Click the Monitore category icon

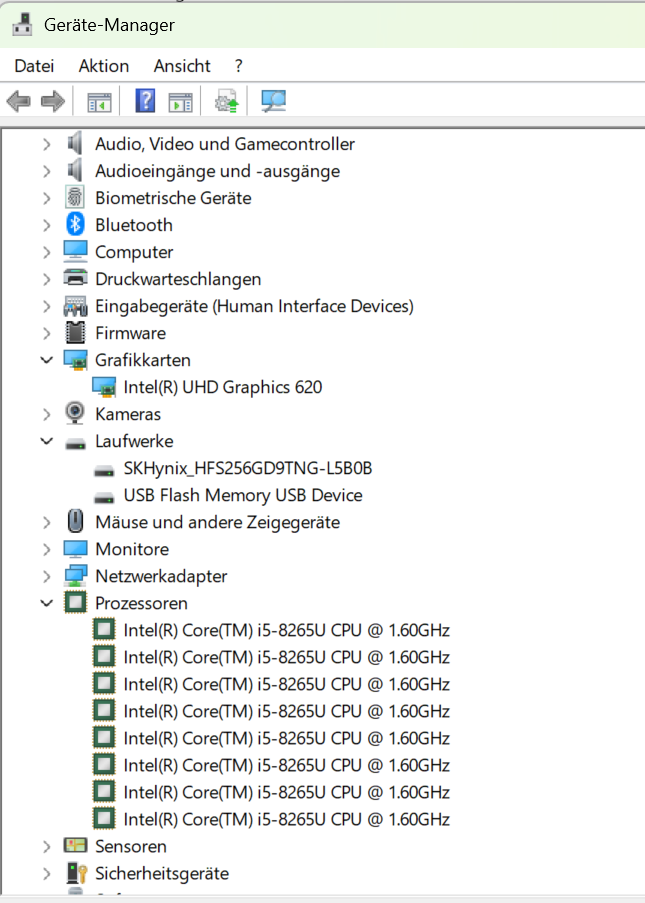point(75,549)
